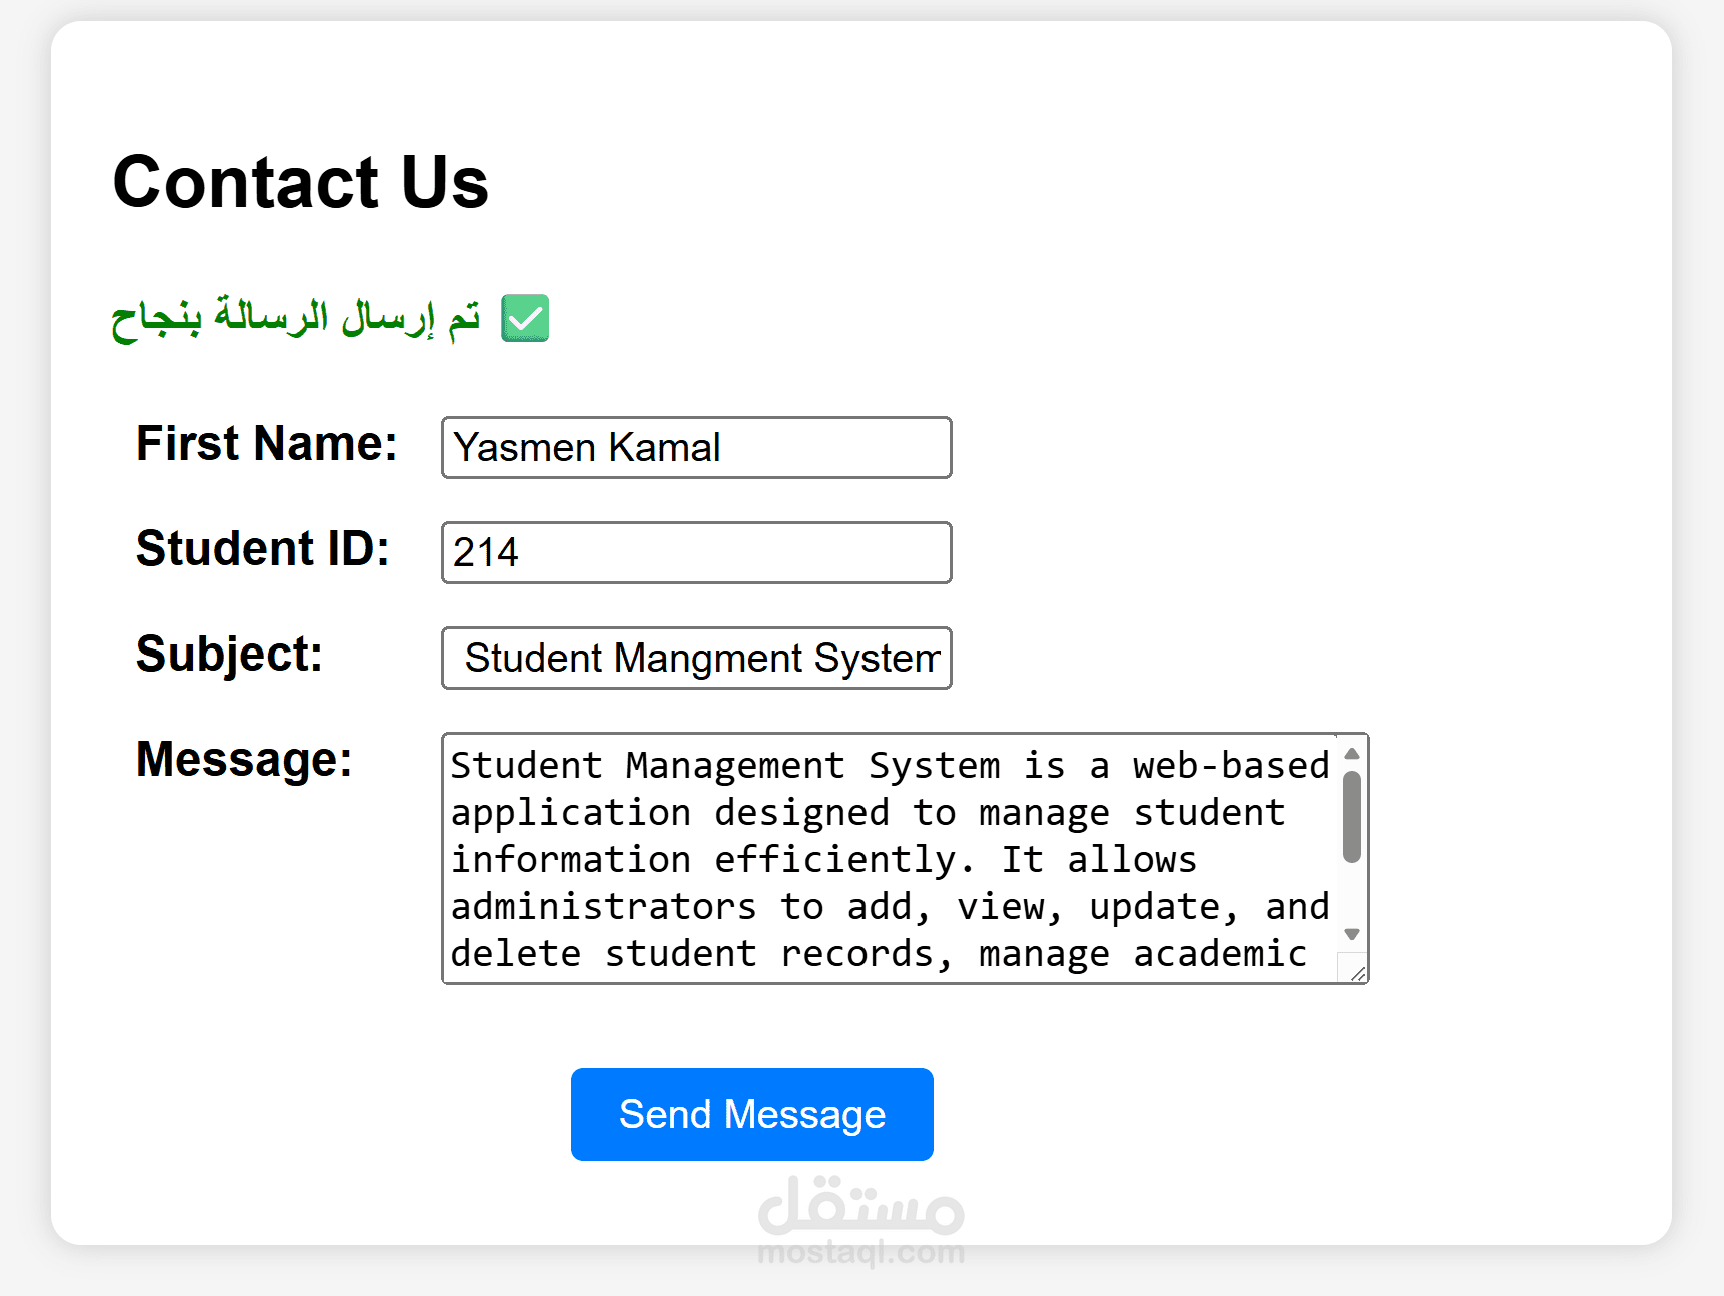Click the textarea resize handle icon
The width and height of the screenshot is (1724, 1296).
pos(1357,973)
